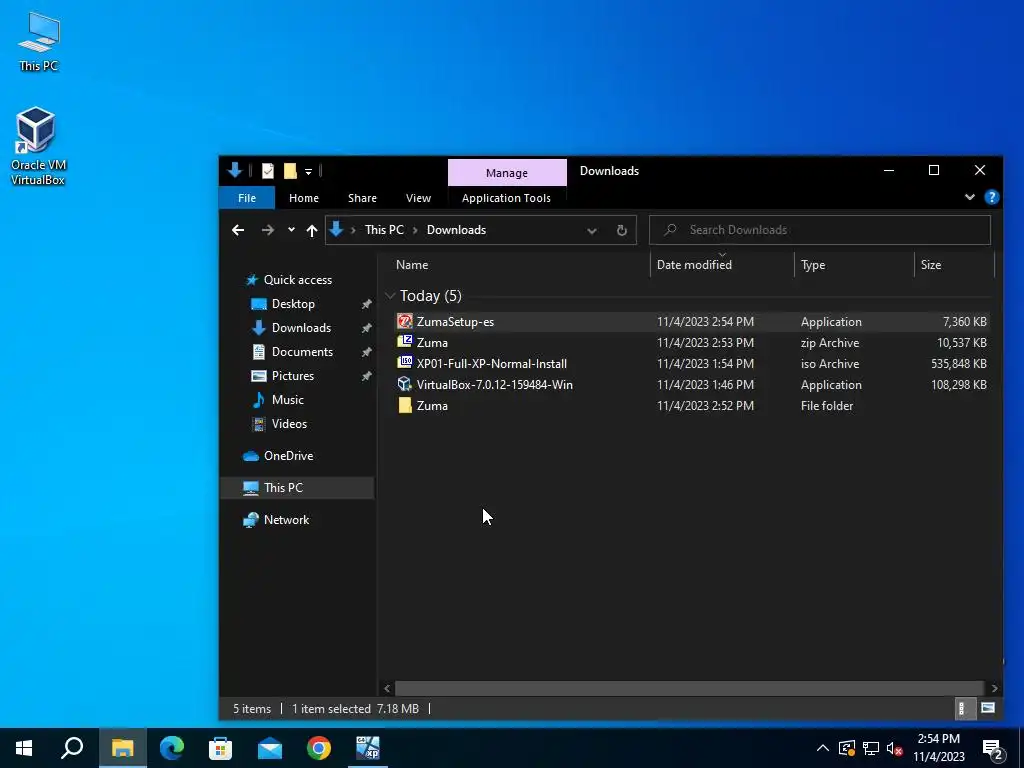Switch to Large icons view layout

pyautogui.click(x=988, y=709)
